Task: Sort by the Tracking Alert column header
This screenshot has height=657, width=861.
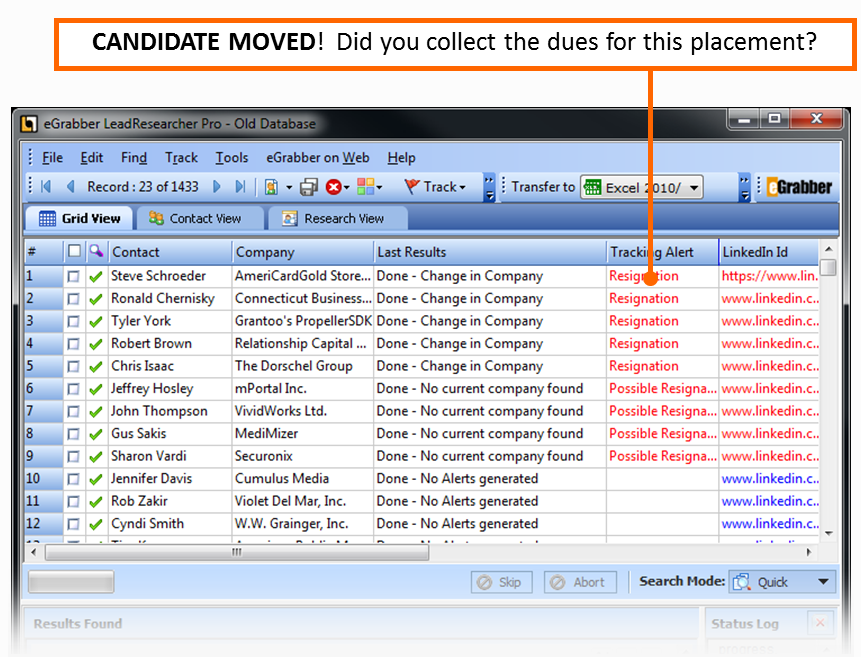Action: [663, 252]
